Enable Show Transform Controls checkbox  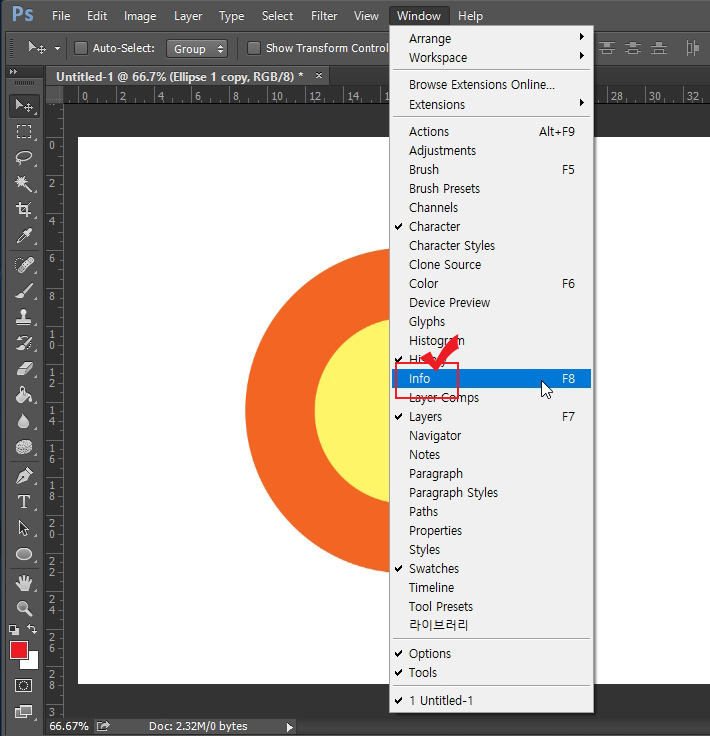point(254,48)
